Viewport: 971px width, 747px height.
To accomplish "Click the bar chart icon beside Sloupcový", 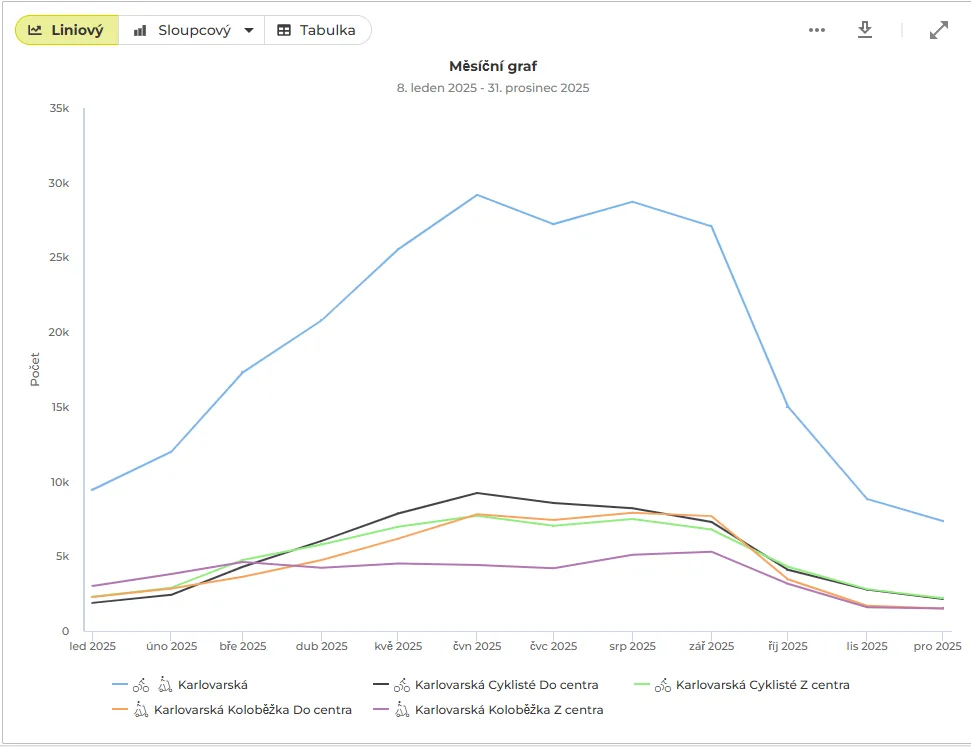I will coord(141,30).
